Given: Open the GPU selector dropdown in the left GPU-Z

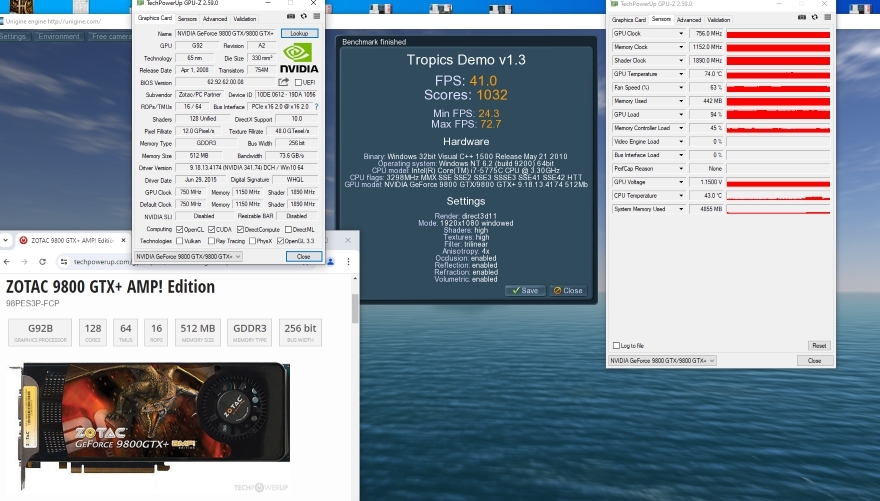Looking at the screenshot, I should pyautogui.click(x=188, y=256).
